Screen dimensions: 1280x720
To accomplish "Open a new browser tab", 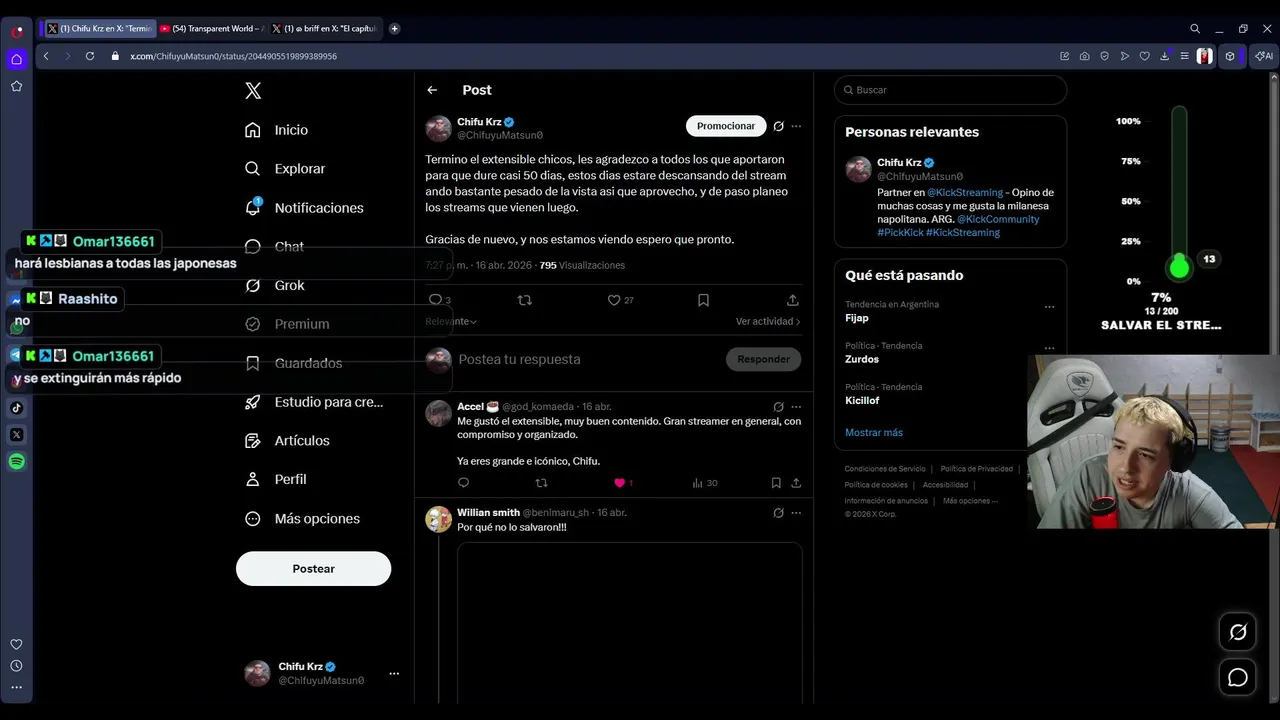I will (x=394, y=29).
